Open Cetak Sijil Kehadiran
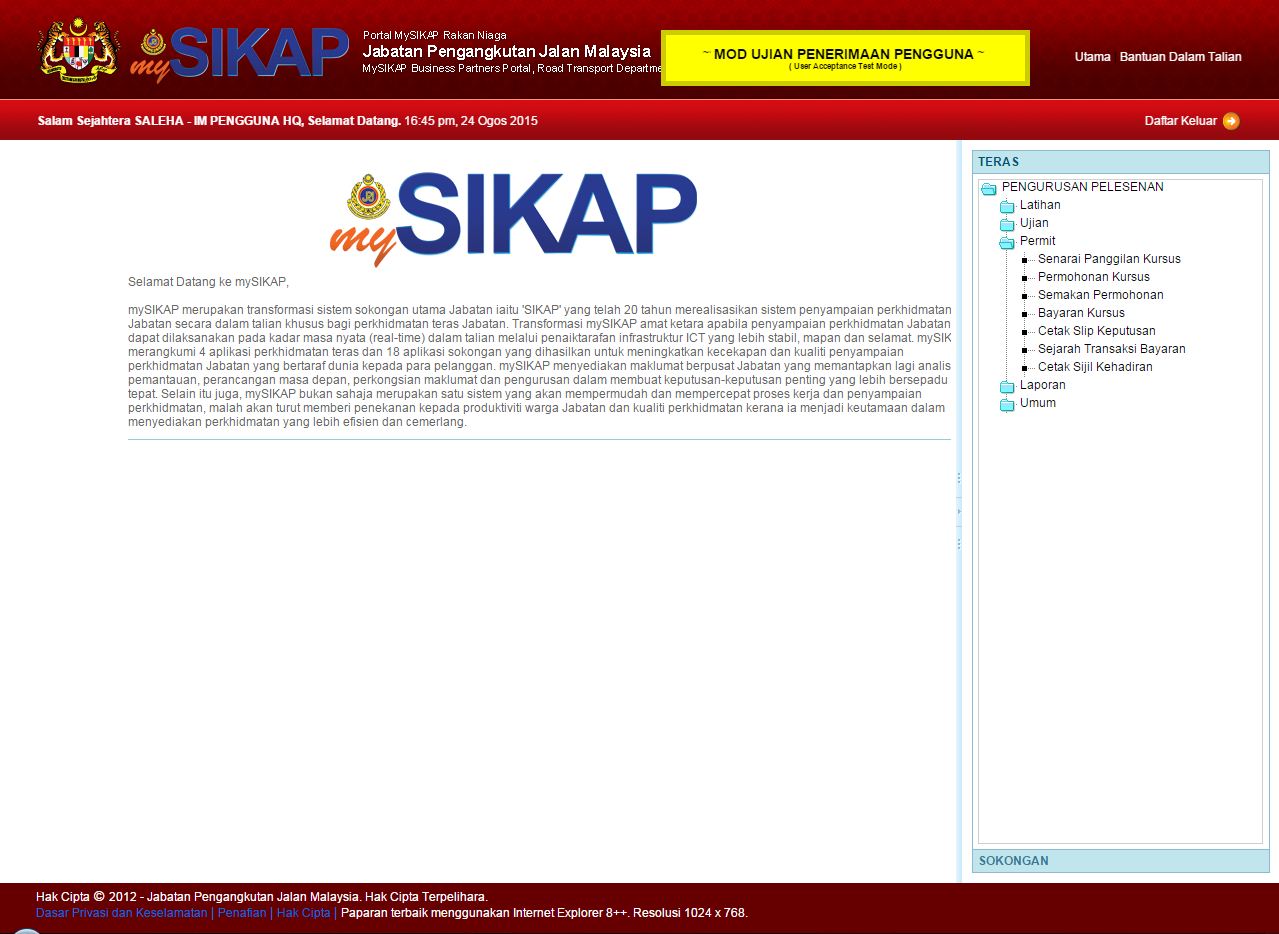The height and width of the screenshot is (934, 1279). click(x=1095, y=367)
